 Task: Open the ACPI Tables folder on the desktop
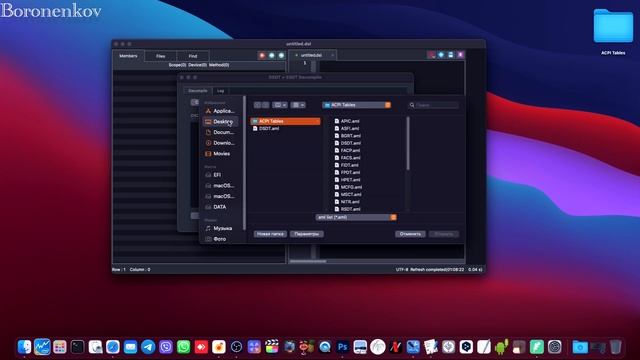[x=613, y=27]
